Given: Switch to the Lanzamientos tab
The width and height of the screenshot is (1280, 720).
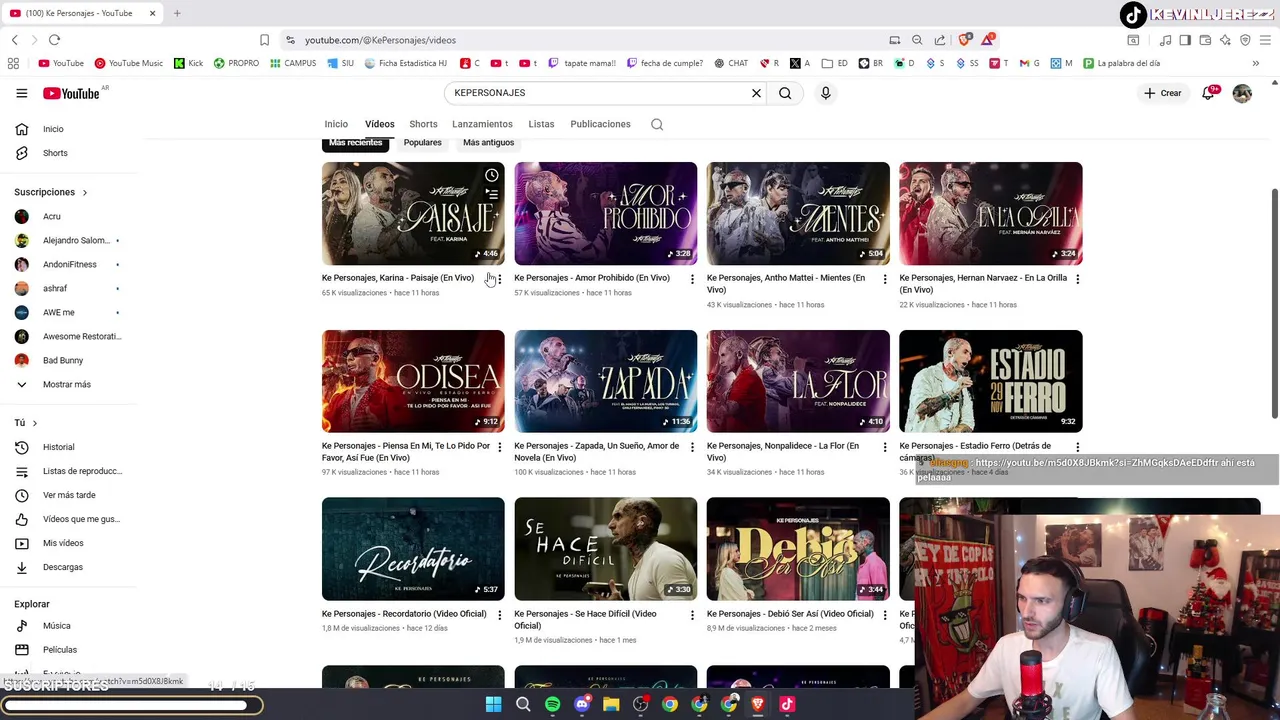Looking at the screenshot, I should pos(482,124).
